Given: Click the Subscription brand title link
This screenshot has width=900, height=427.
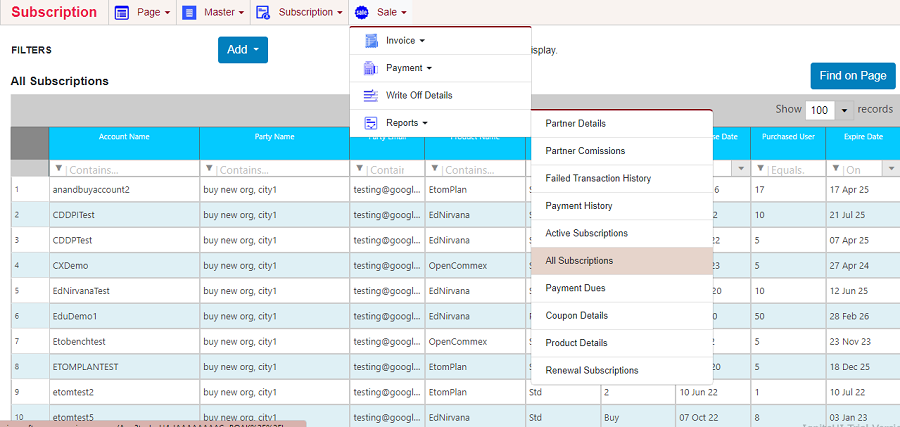Looking at the screenshot, I should [54, 13].
